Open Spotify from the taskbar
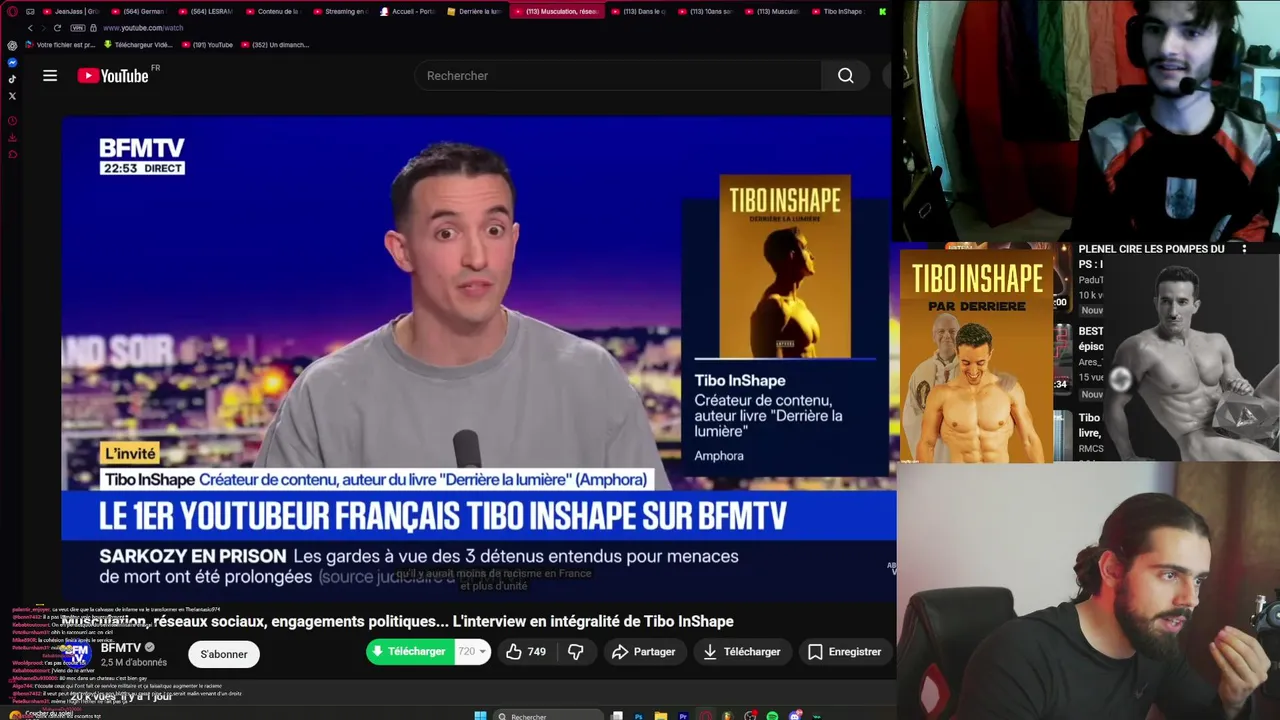 coord(772,716)
